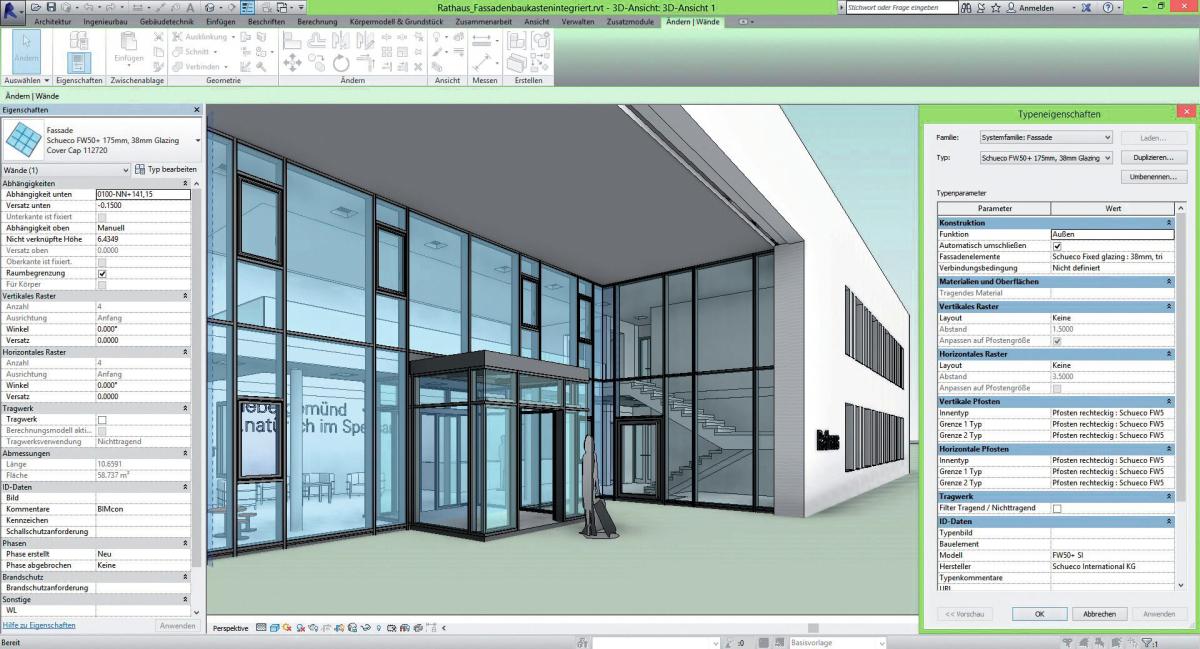The width and height of the screenshot is (1200, 649).
Task: Toggle Anpassen auf Pfostengröße under Horizontales Raster
Action: (1057, 387)
